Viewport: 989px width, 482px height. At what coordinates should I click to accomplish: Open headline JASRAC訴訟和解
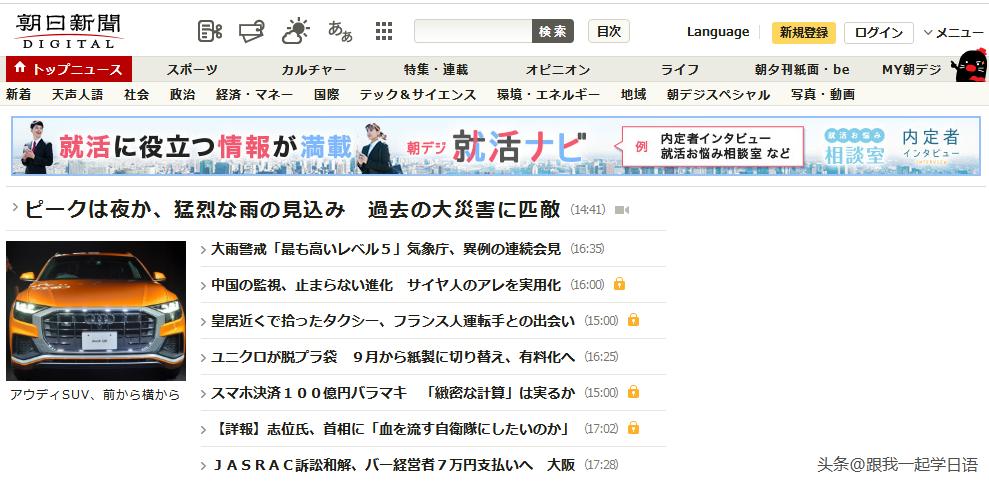(393, 465)
